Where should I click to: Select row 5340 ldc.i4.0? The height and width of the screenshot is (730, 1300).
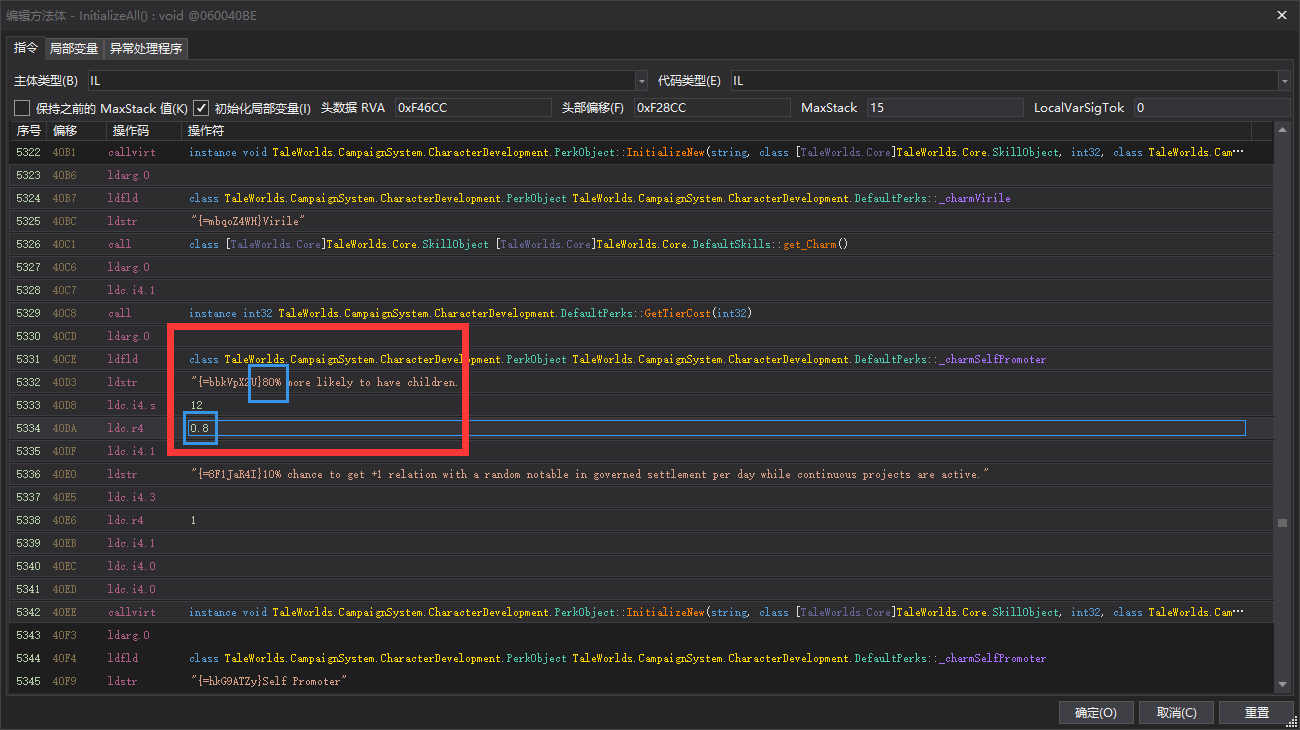coord(642,566)
